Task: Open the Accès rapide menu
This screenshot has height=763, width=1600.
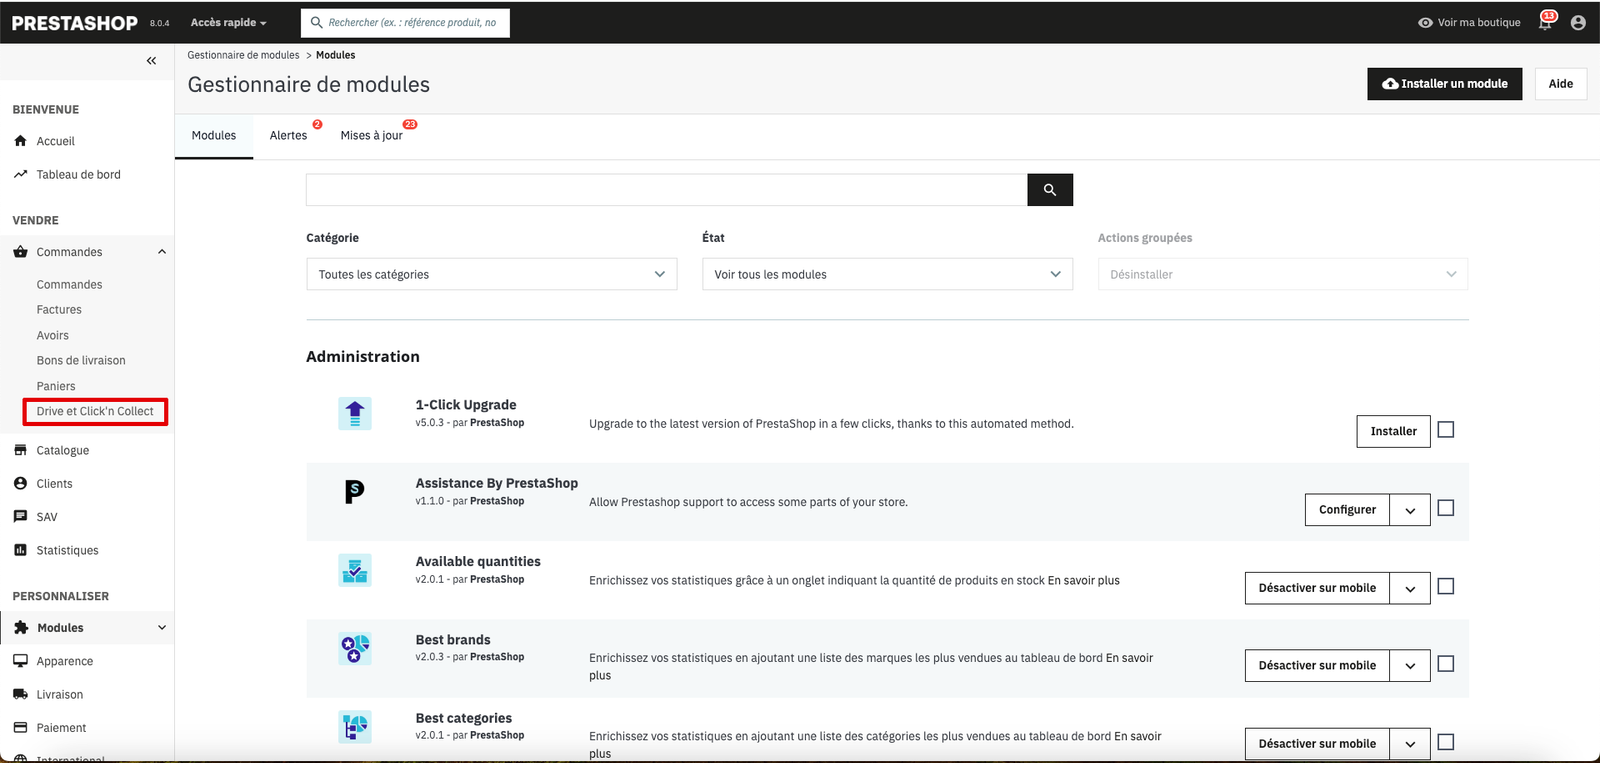Action: [x=228, y=23]
